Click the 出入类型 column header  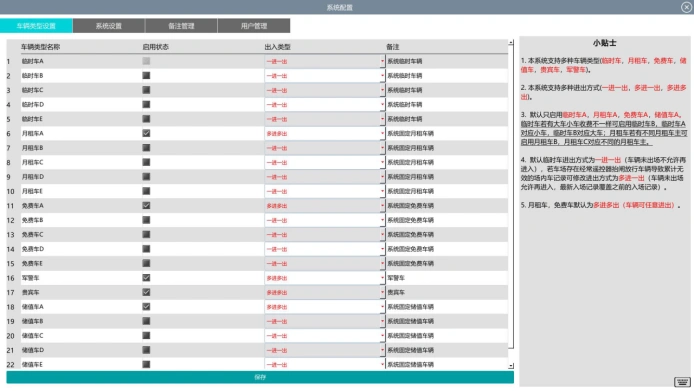pos(278,47)
